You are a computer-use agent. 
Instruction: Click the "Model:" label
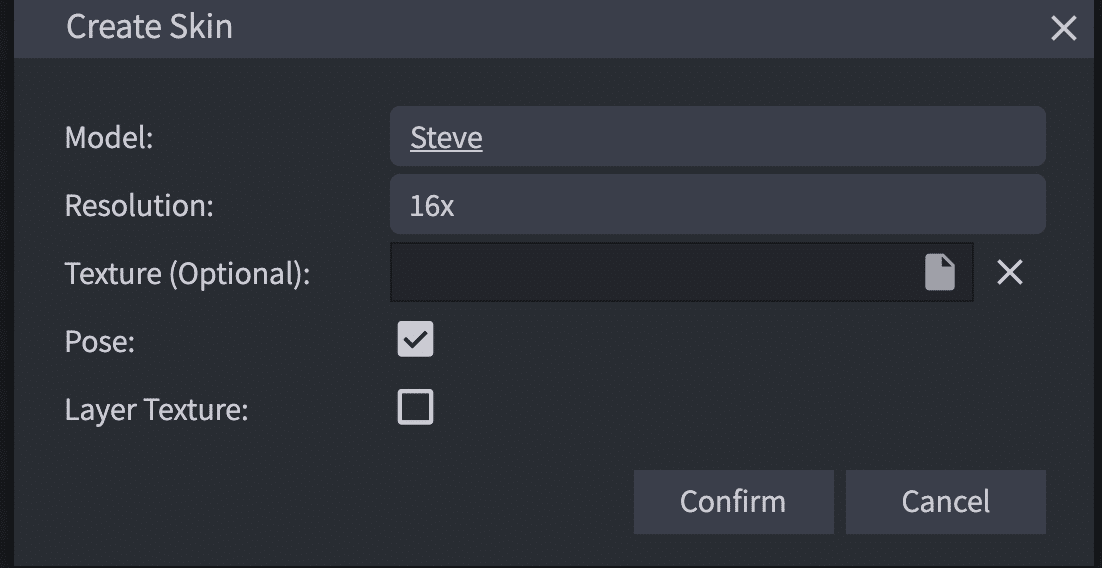coord(109,138)
